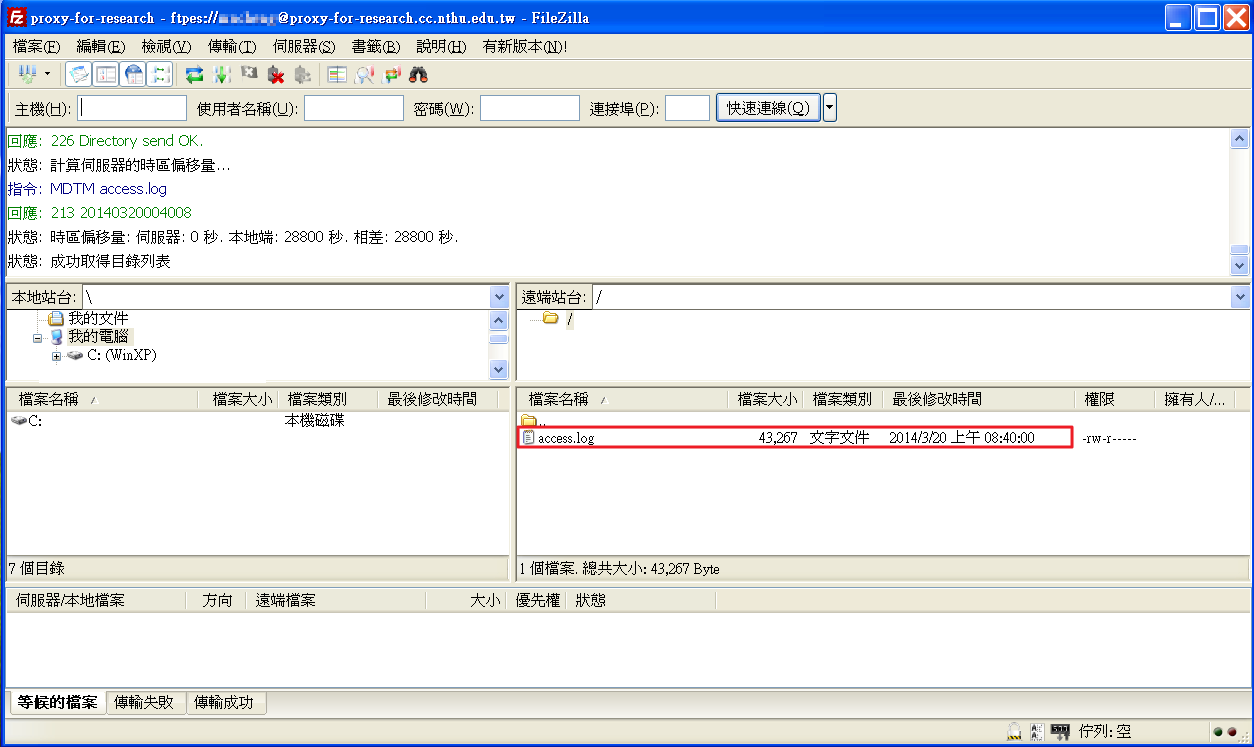
Task: Click the message log scrollbar down arrow
Action: [1240, 266]
